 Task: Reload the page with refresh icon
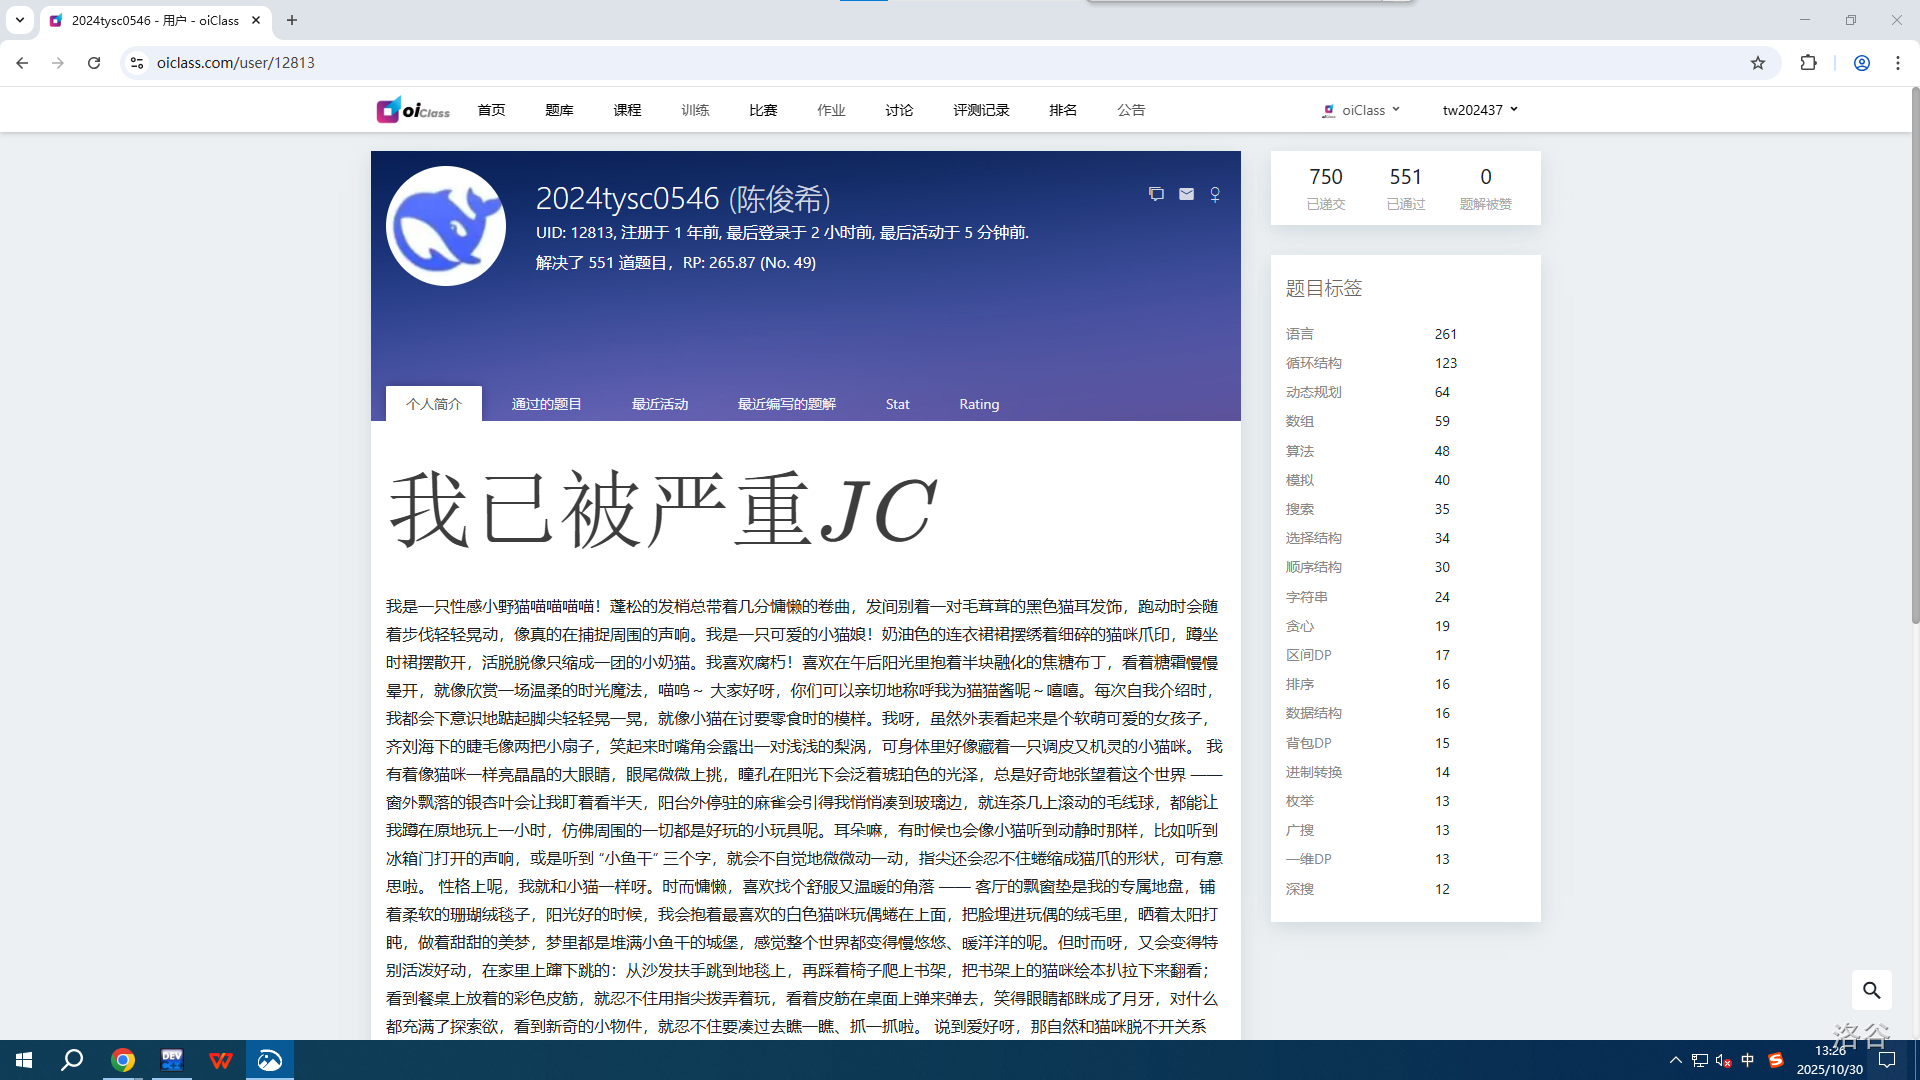click(x=94, y=63)
